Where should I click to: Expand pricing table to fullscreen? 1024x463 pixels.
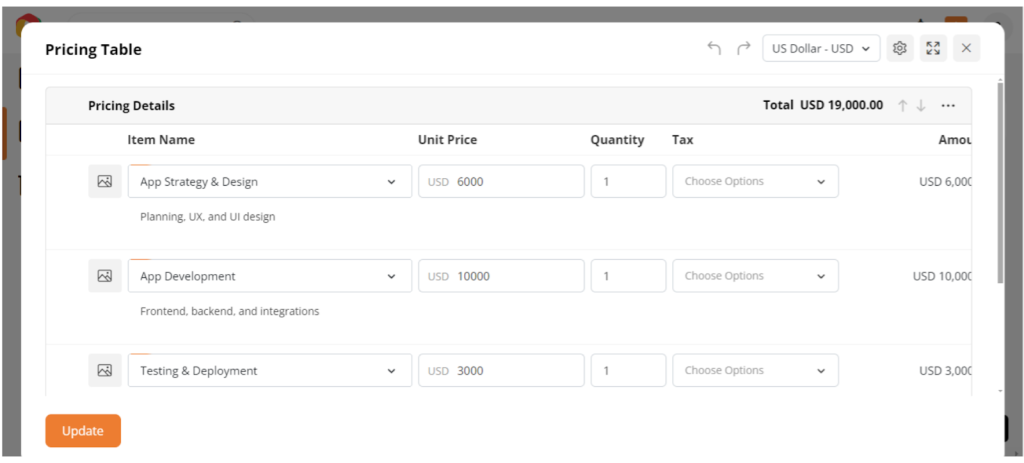[932, 48]
